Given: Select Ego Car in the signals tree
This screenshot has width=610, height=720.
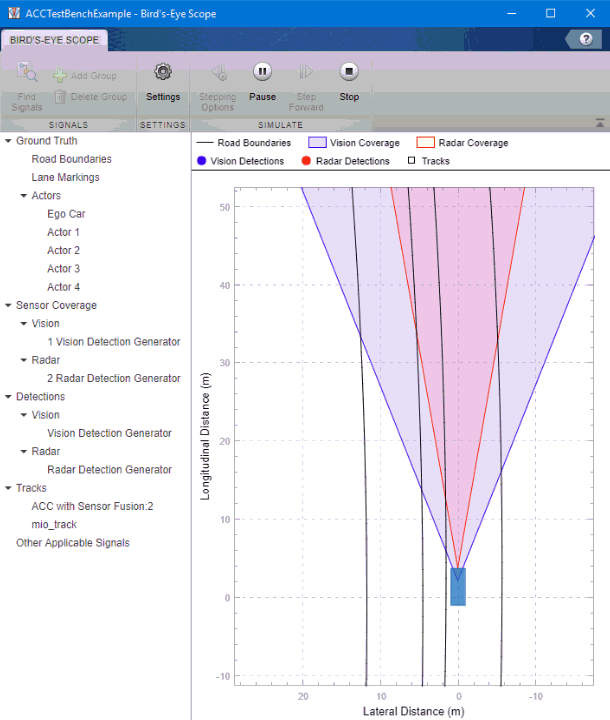Looking at the screenshot, I should pyautogui.click(x=66, y=214).
